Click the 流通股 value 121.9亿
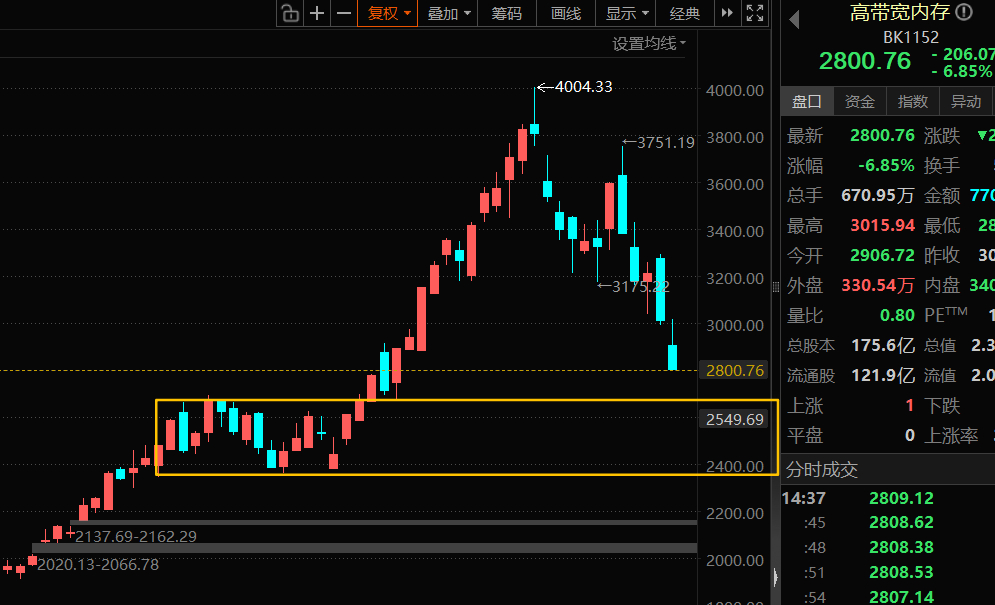The height and width of the screenshot is (605, 995). (883, 376)
